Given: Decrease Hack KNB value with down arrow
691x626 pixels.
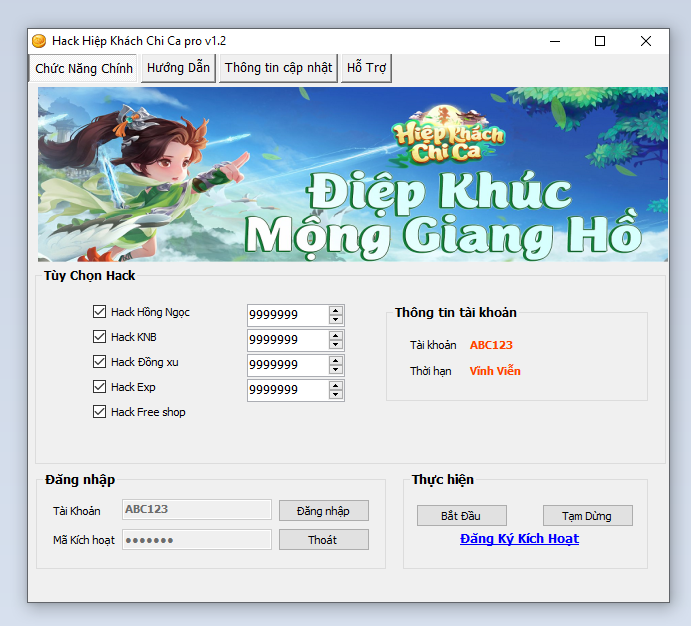Looking at the screenshot, I should 336,345.
